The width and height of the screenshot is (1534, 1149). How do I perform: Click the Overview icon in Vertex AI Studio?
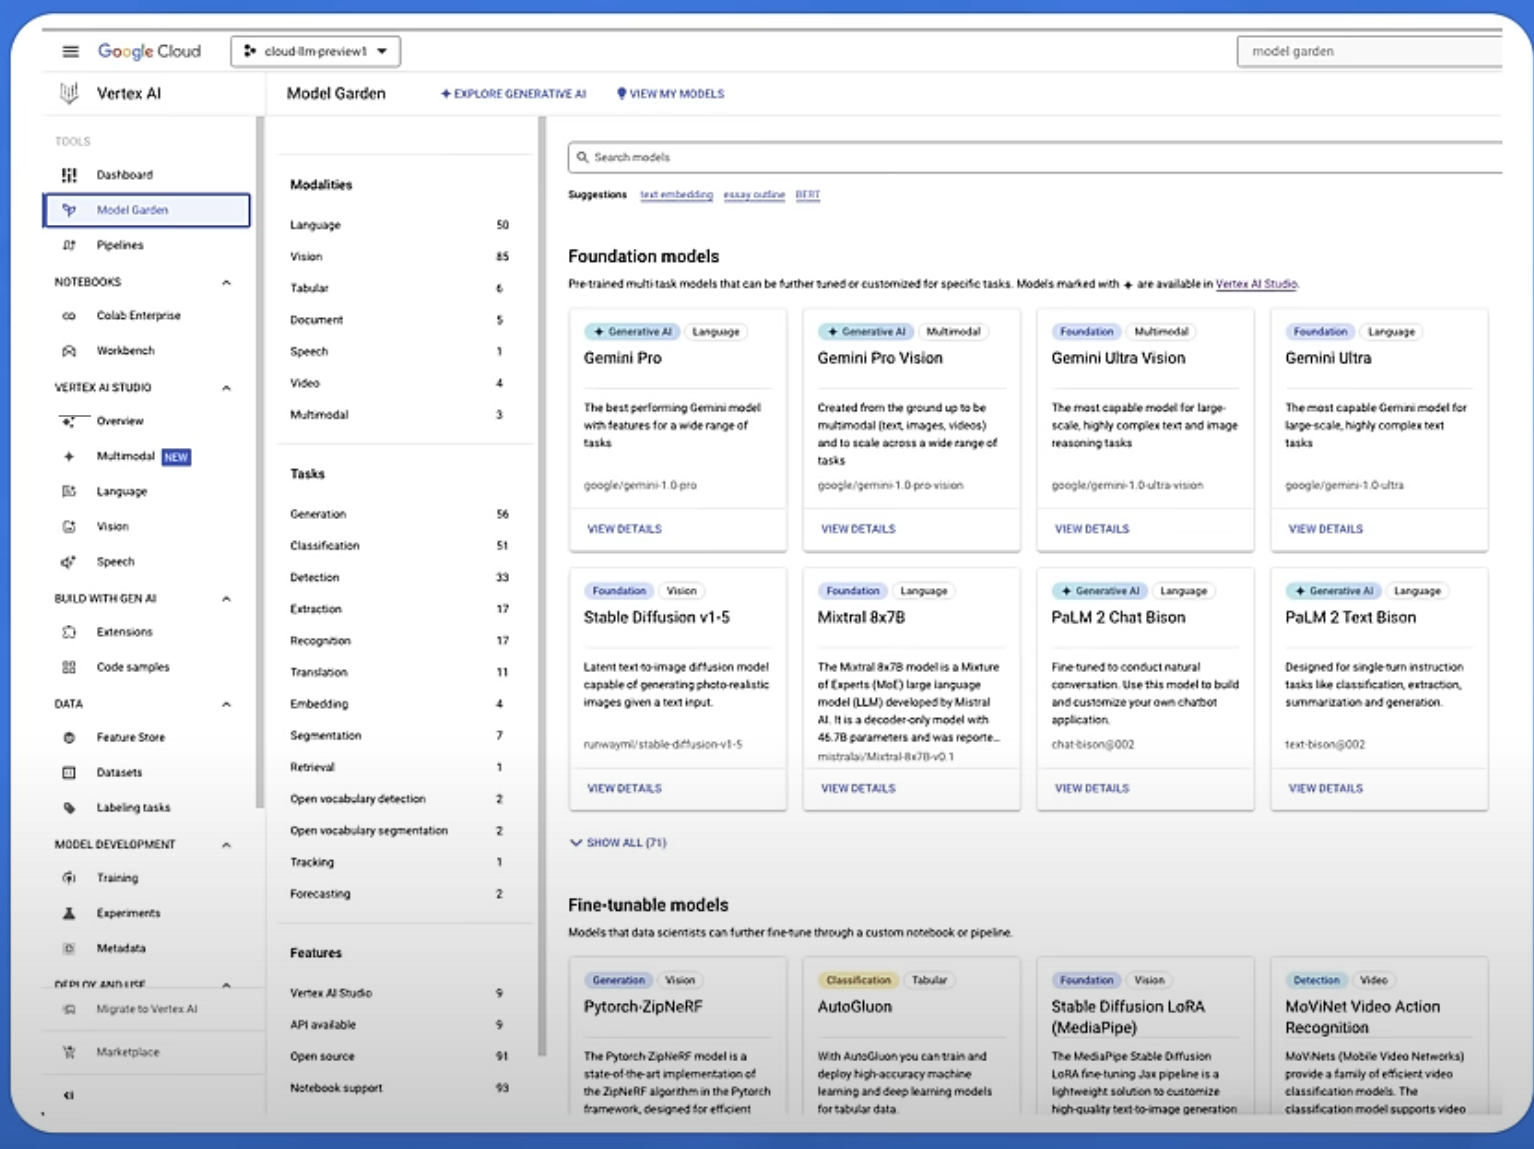click(x=69, y=421)
